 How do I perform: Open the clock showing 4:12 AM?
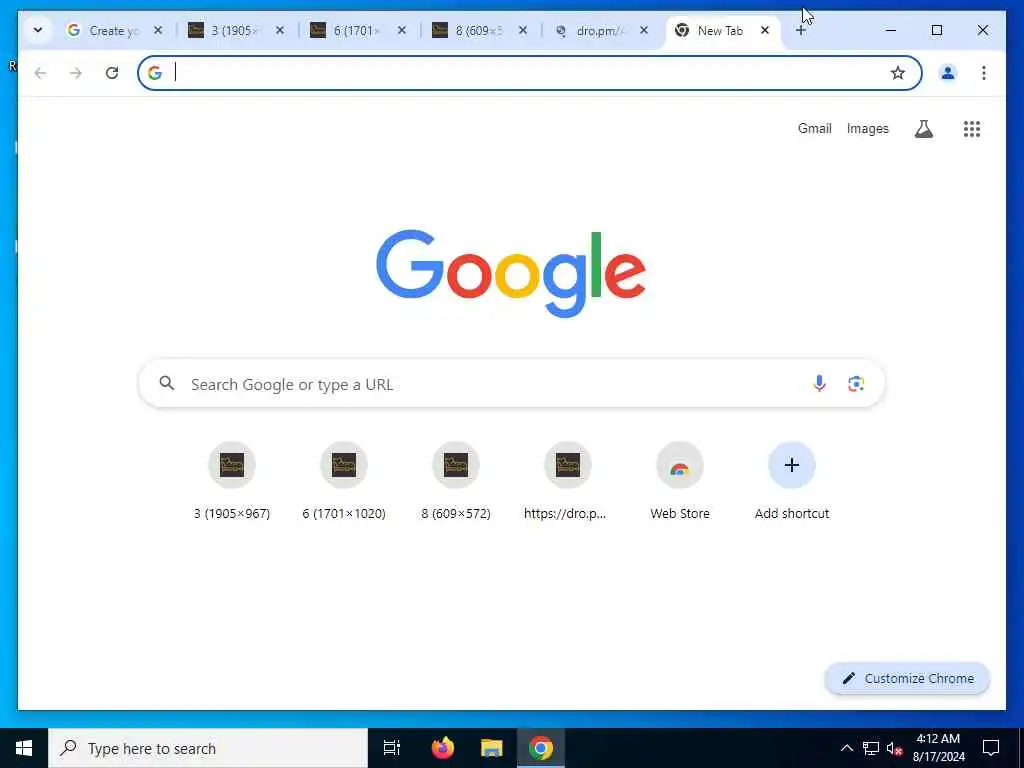pos(938,748)
